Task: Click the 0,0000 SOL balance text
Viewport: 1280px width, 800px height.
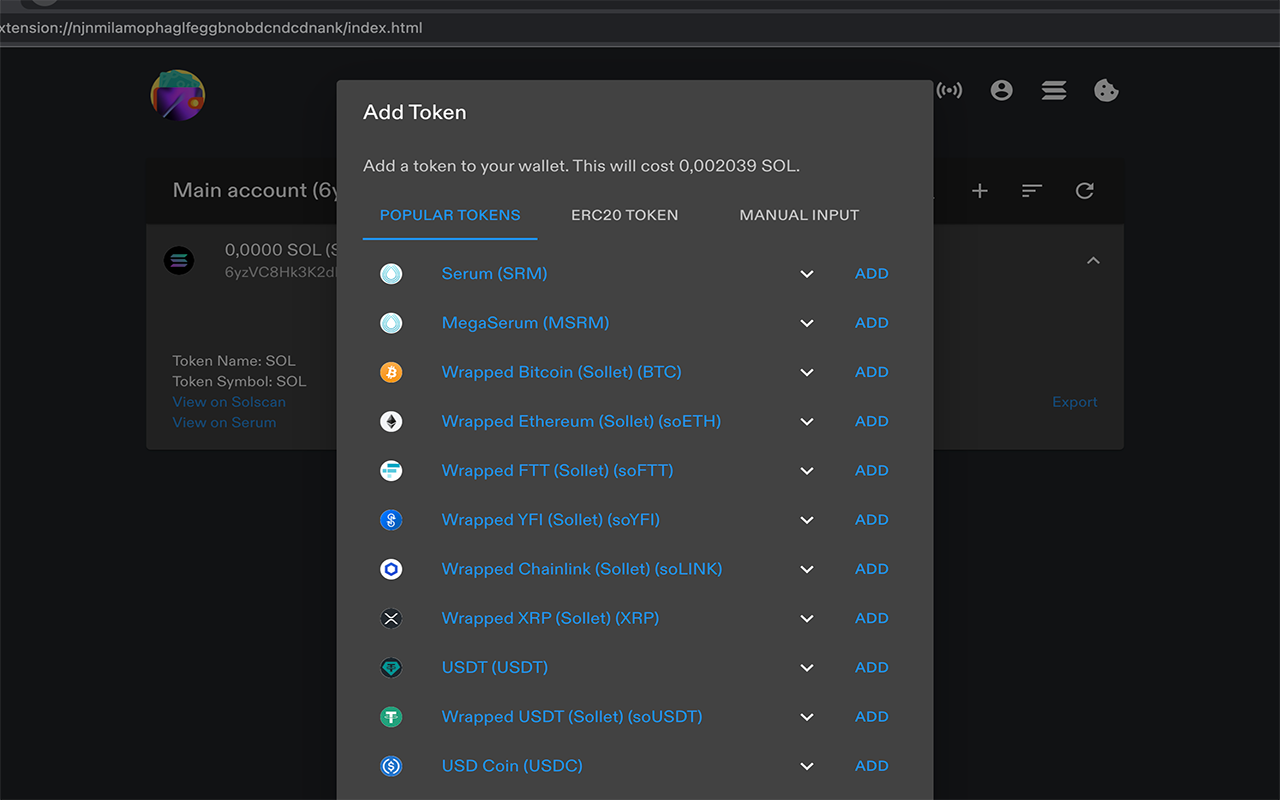Action: click(279, 250)
